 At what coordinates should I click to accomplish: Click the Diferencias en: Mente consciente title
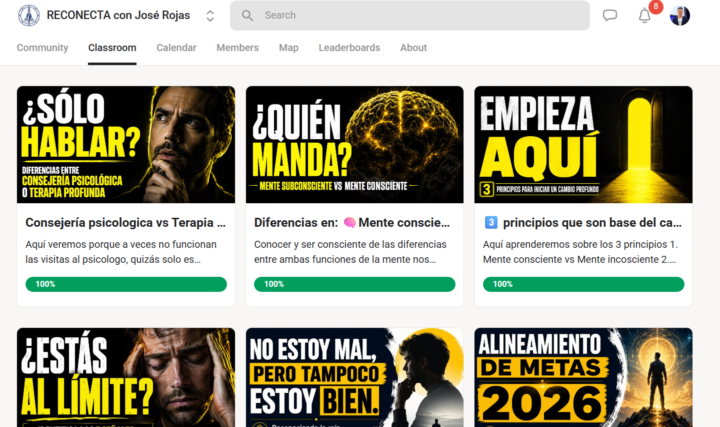pyautogui.click(x=352, y=223)
